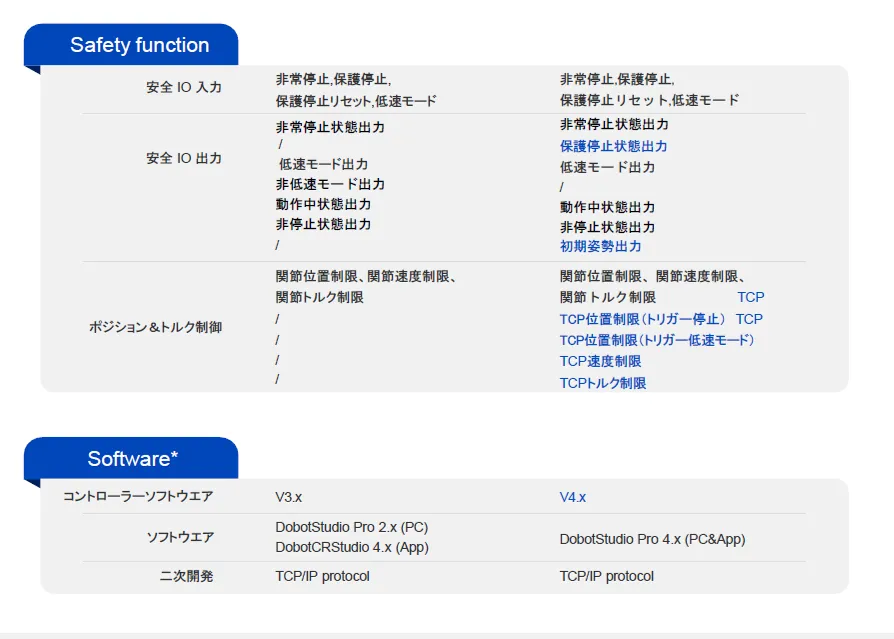Click the 保護停止状態出力 blue text
Viewport: 894px width, 639px height.
613,146
